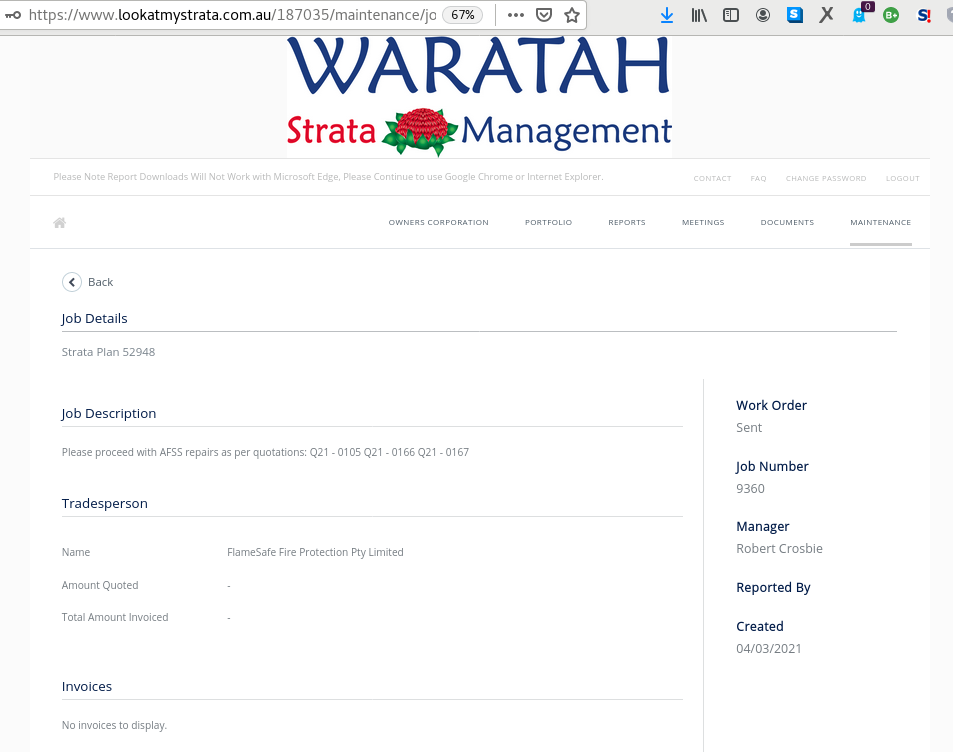The width and height of the screenshot is (953, 752).
Task: Select the Maintenance menu tab
Action: pyautogui.click(x=881, y=222)
